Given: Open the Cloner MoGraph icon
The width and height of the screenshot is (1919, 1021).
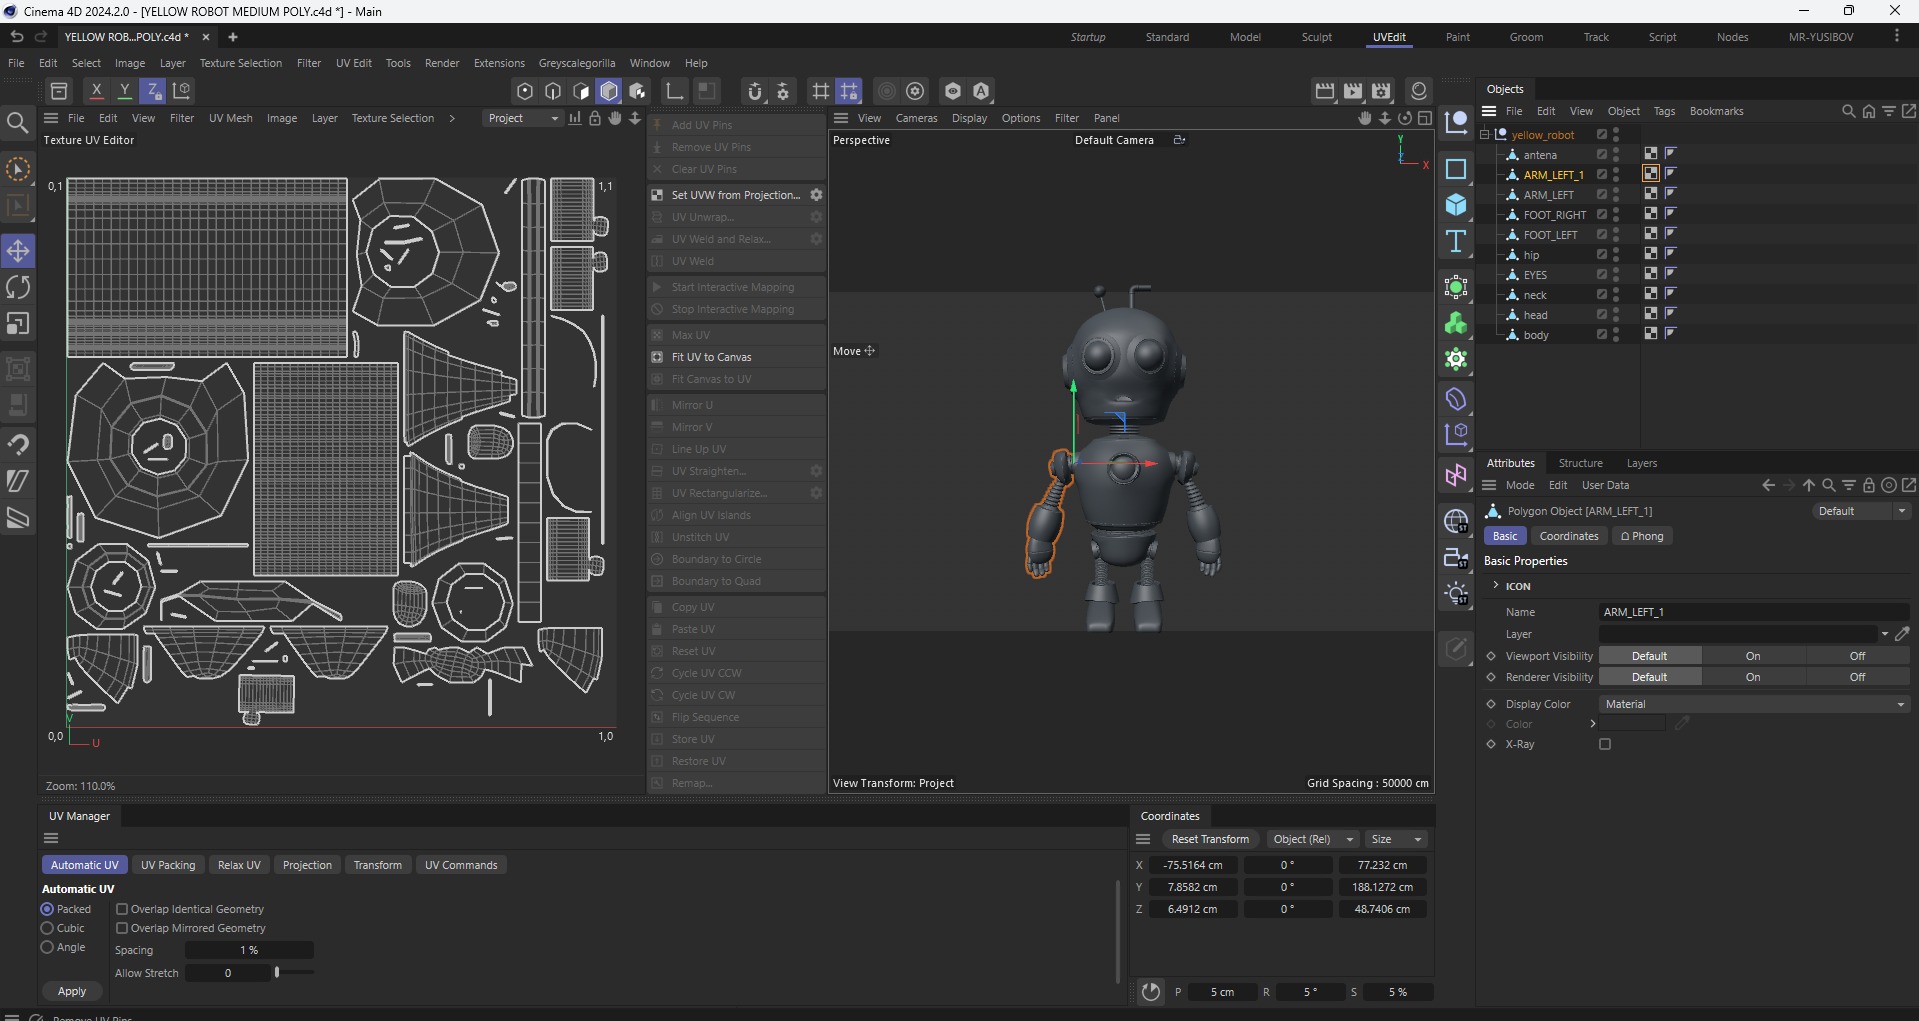Looking at the screenshot, I should 1456,323.
